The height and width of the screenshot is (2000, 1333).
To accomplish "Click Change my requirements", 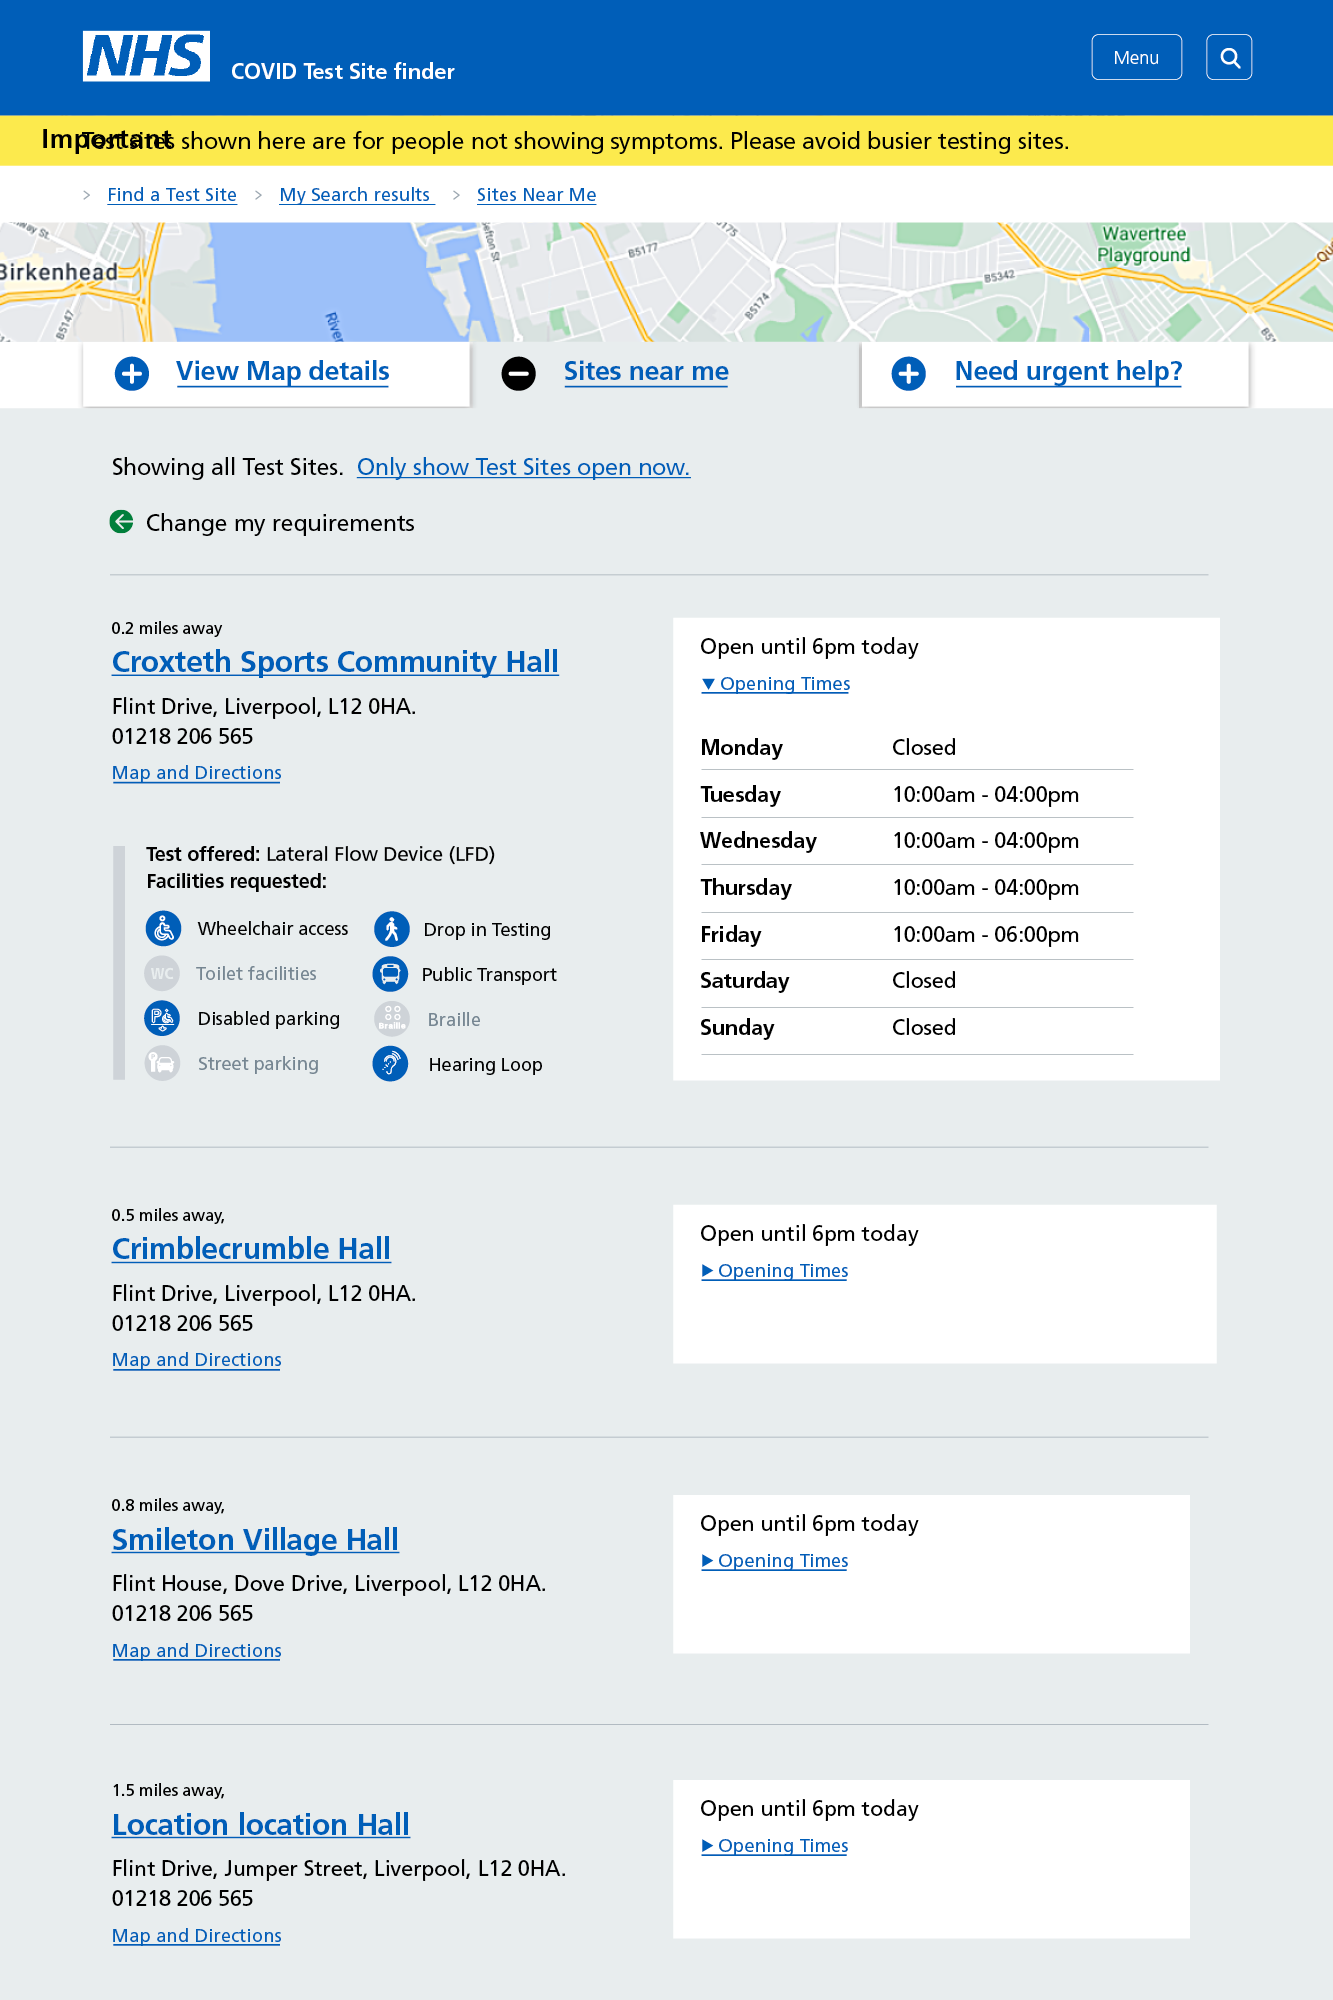I will click(x=280, y=523).
